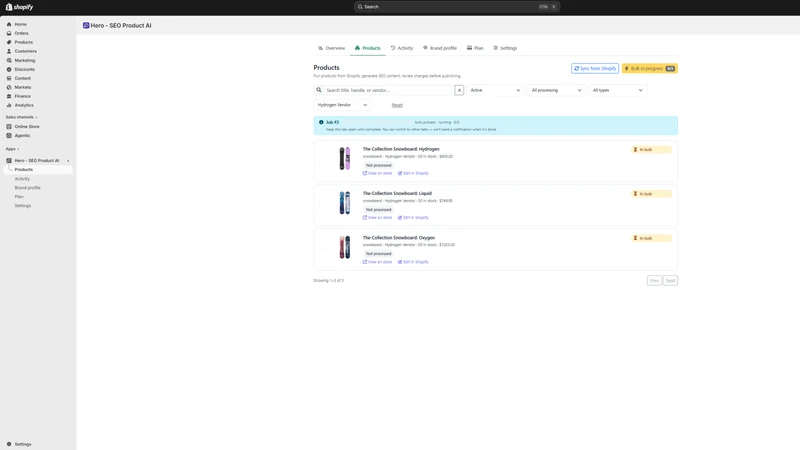
Task: Clear the product search with X button
Action: point(459,90)
